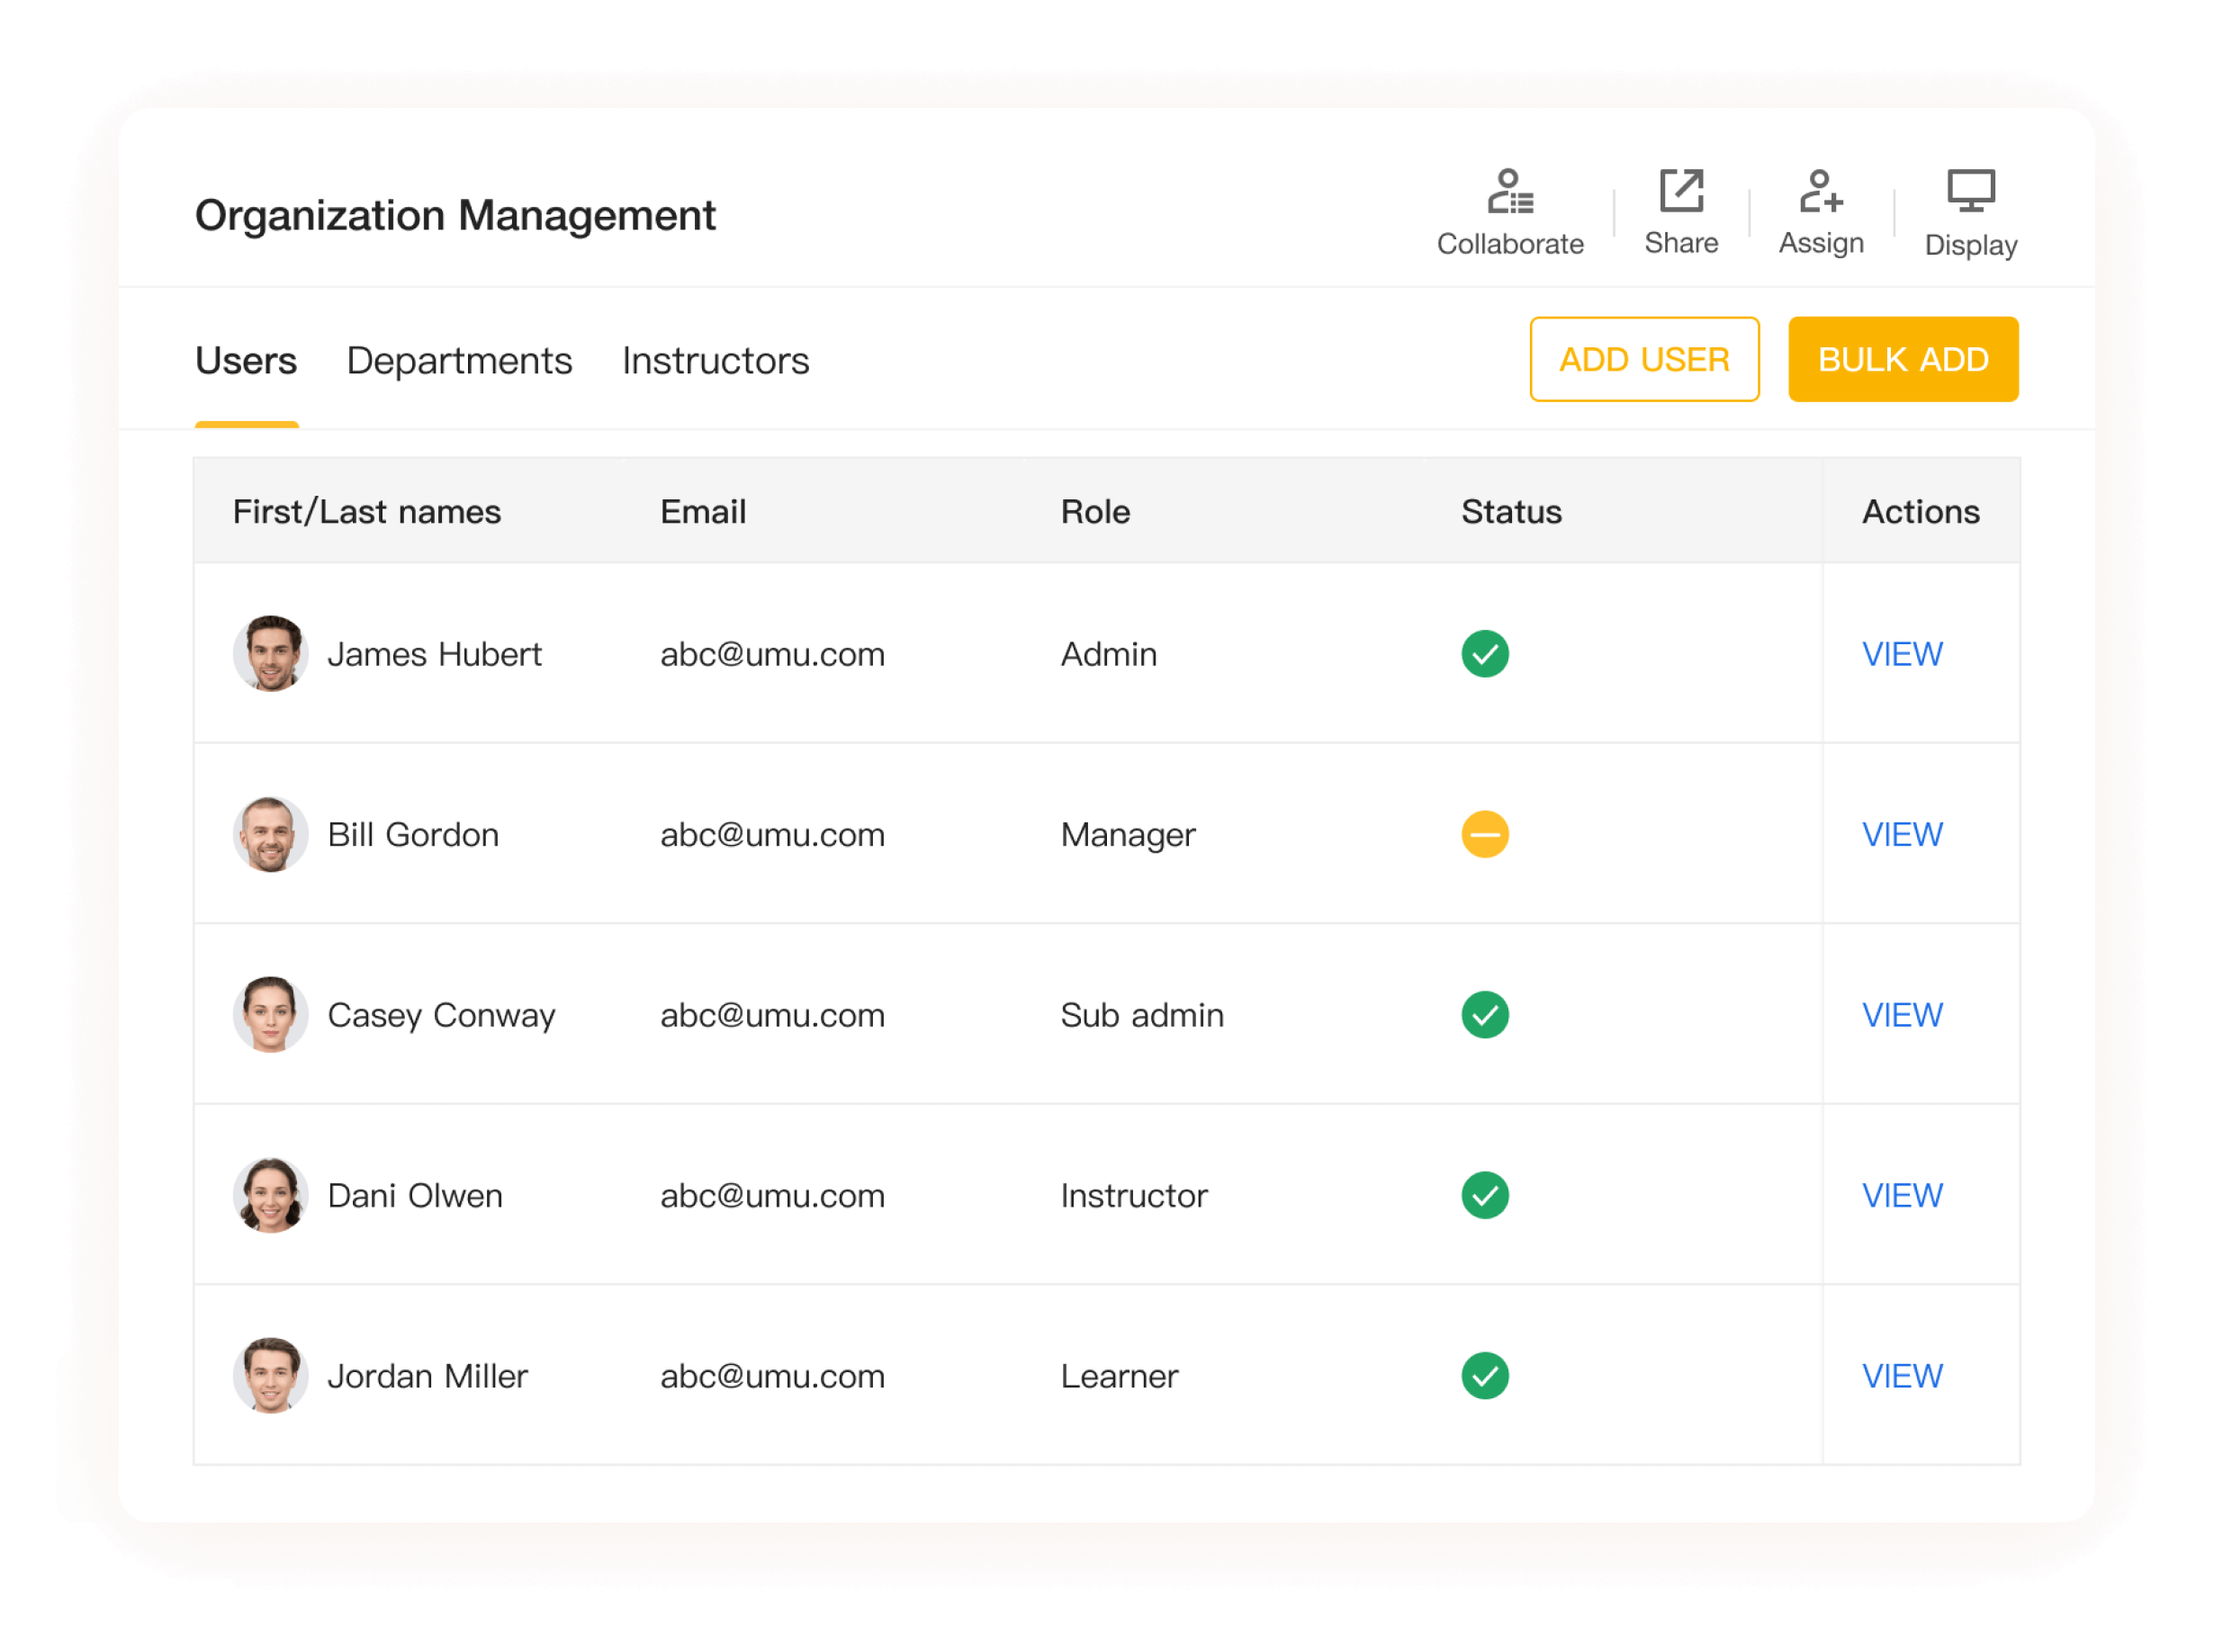Viewport: 2214px width, 1652px height.
Task: Click Casey Conway's green status checkmark
Action: coord(1484,1015)
